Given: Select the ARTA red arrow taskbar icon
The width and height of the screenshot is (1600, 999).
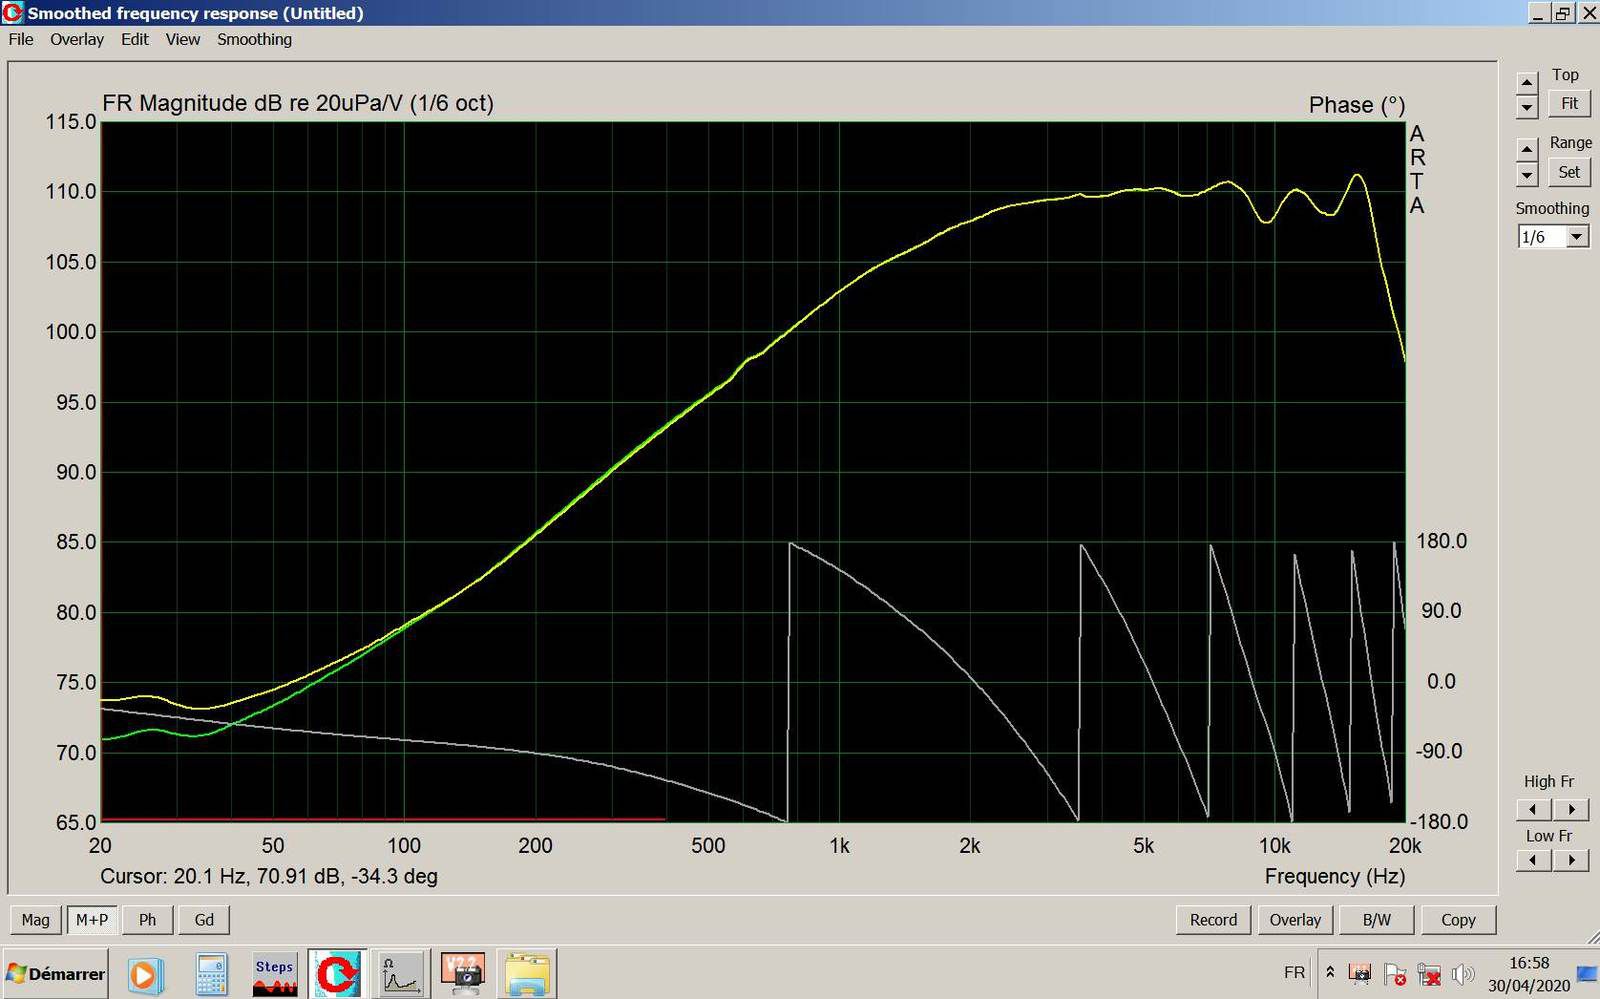Looking at the screenshot, I should 338,974.
